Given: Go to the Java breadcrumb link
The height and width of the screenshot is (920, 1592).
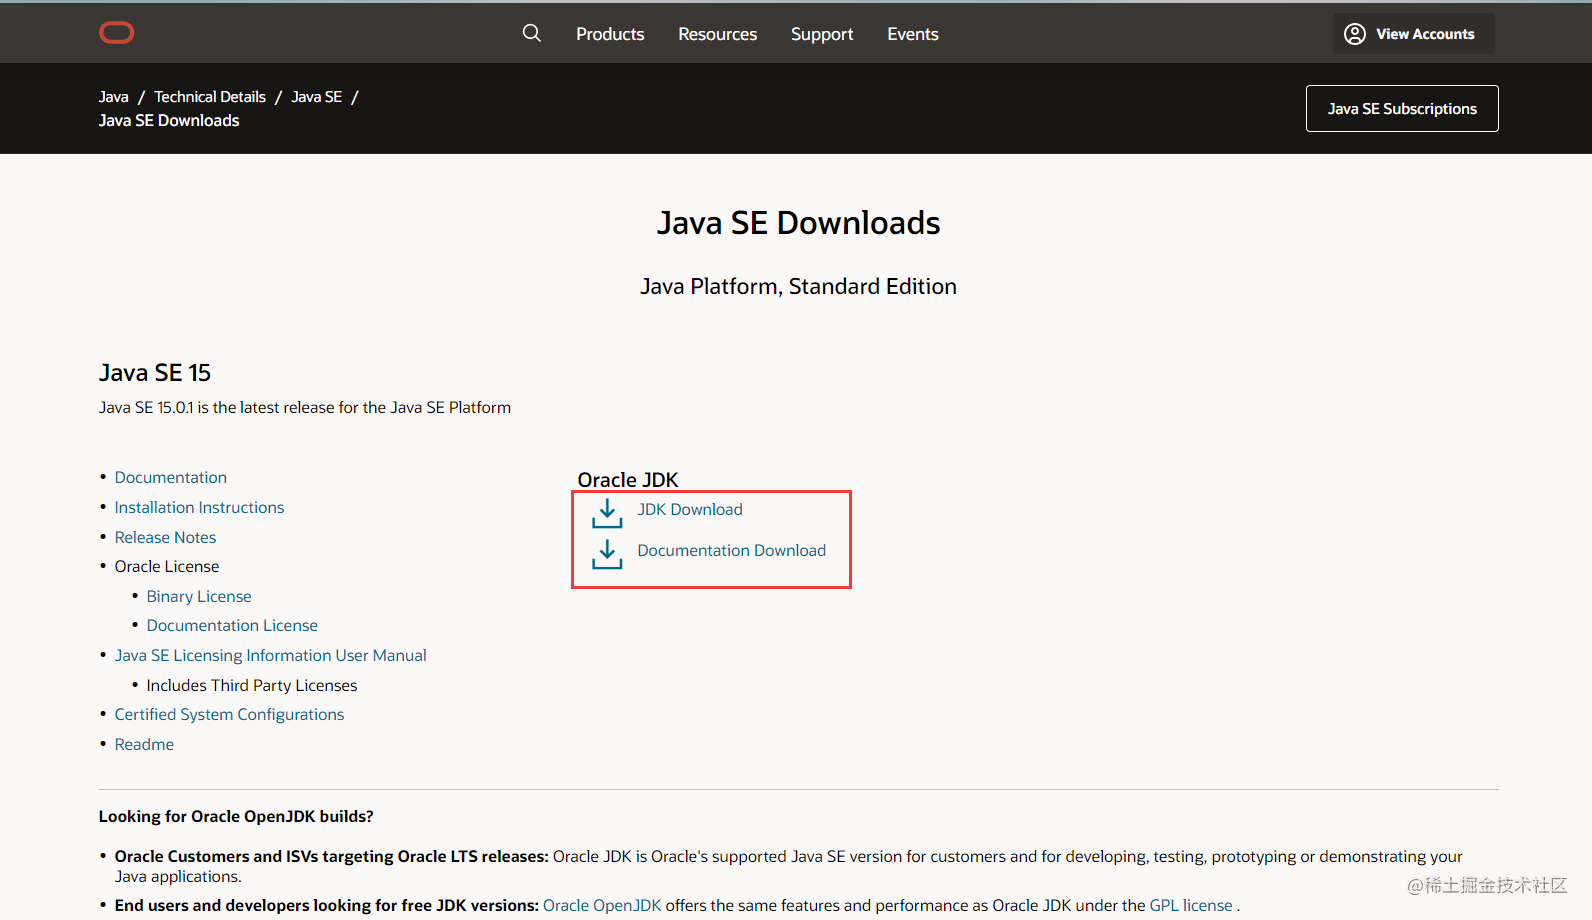Looking at the screenshot, I should tap(113, 97).
